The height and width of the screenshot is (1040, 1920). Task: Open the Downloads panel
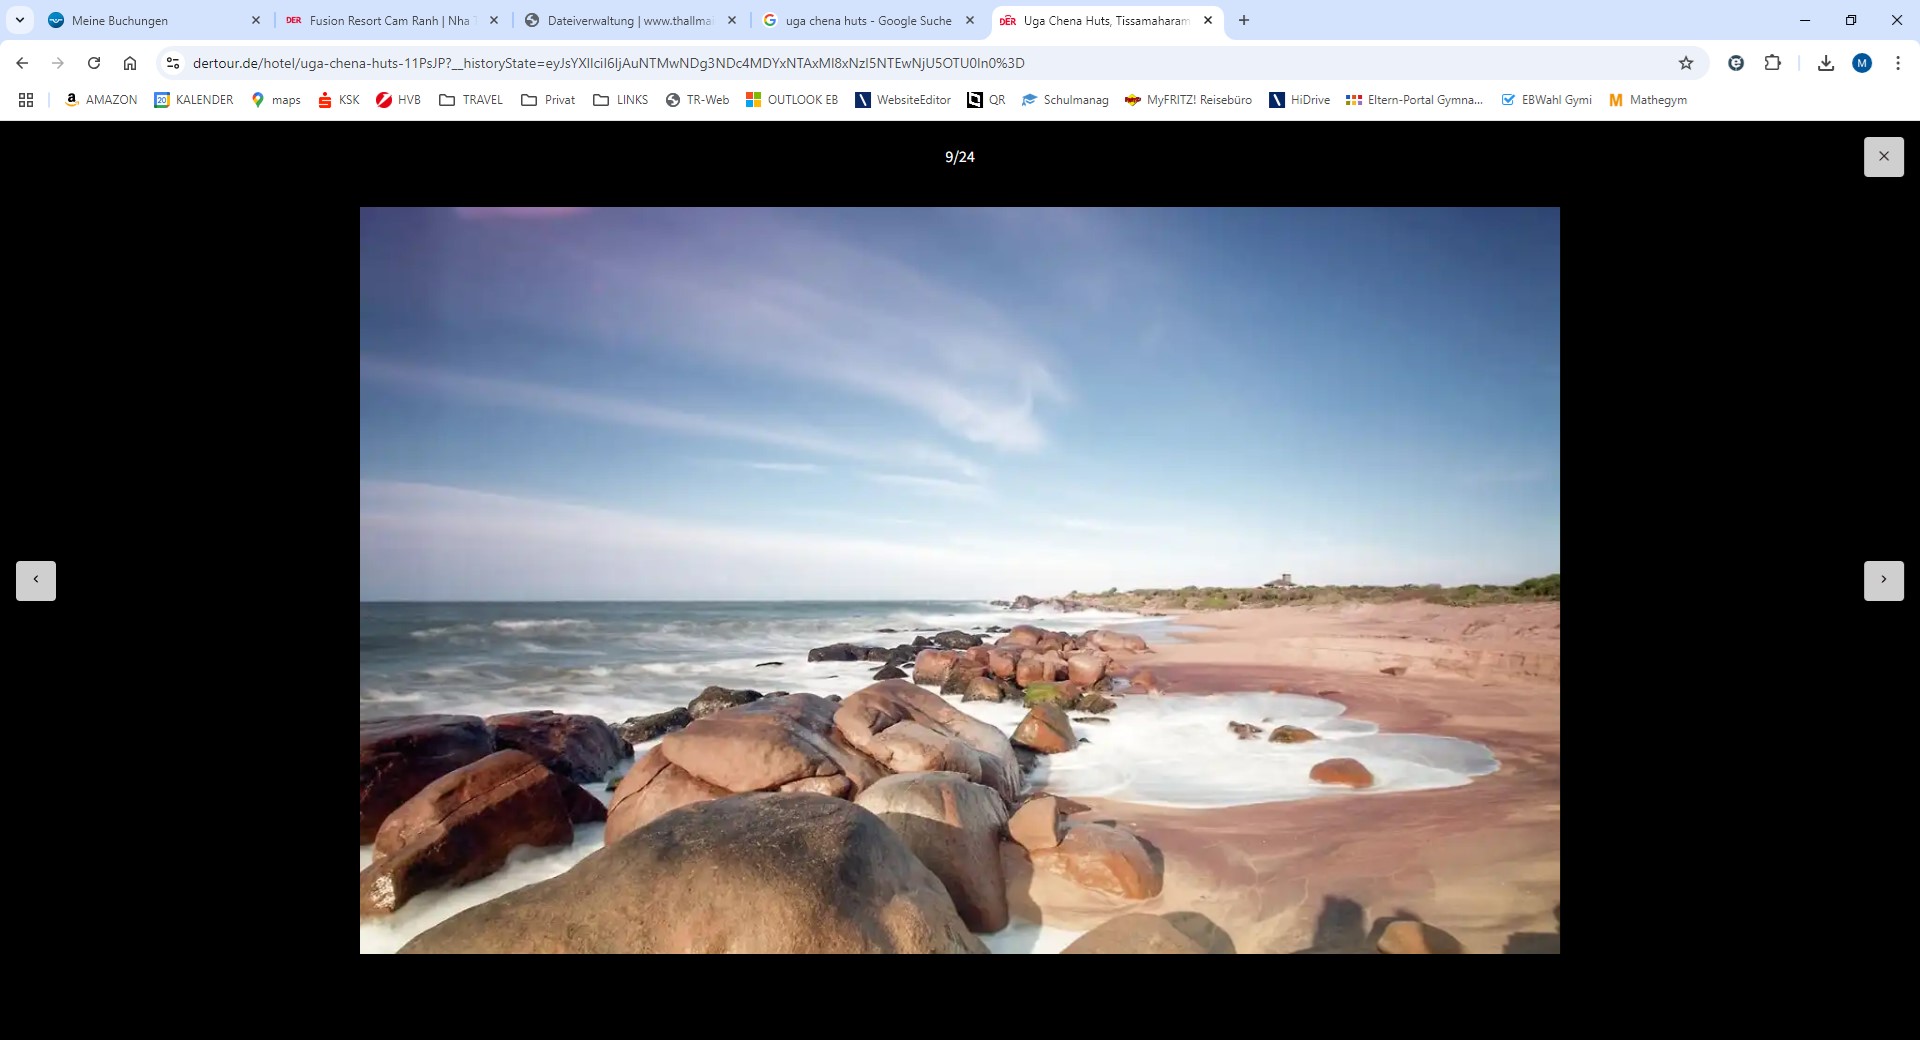[1826, 63]
